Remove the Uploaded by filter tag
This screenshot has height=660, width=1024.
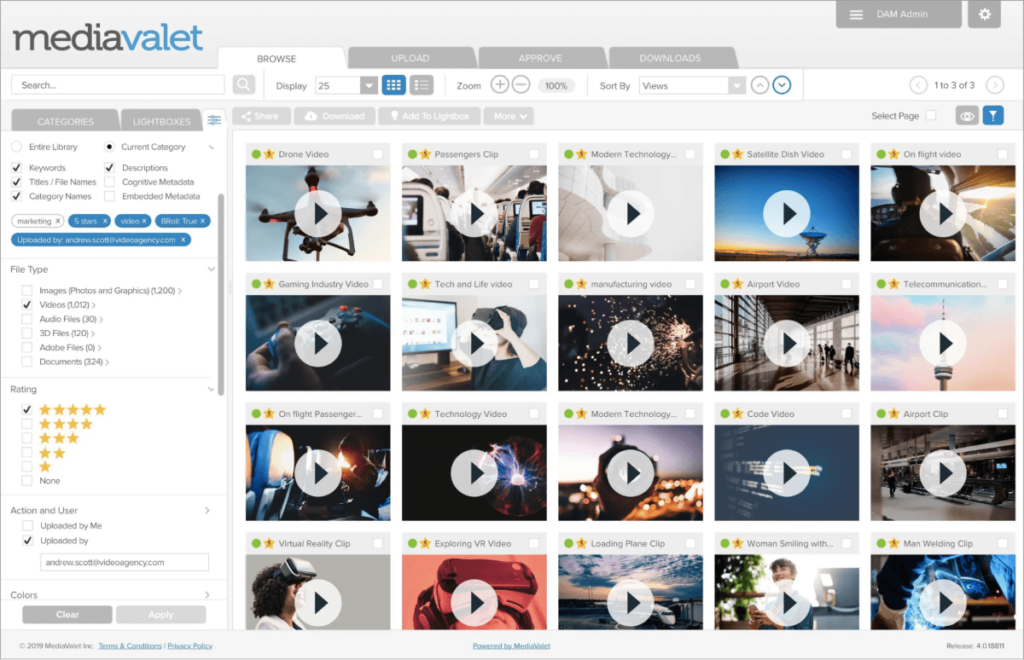pyautogui.click(x=184, y=240)
